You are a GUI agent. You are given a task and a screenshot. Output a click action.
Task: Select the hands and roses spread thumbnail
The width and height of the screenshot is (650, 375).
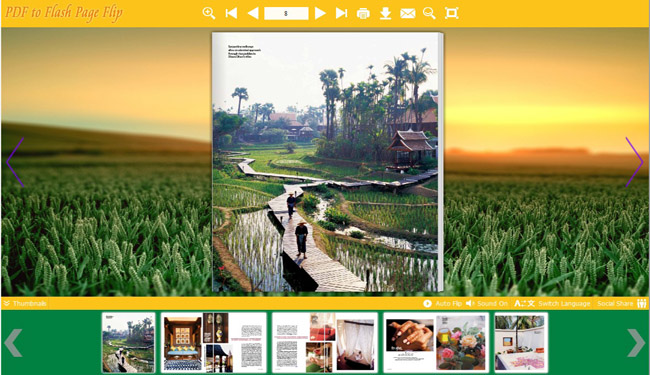pyautogui.click(x=436, y=343)
